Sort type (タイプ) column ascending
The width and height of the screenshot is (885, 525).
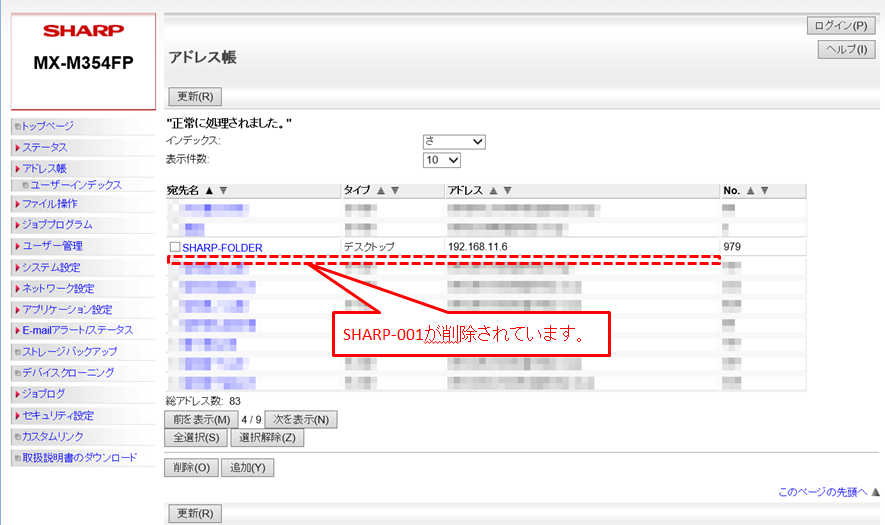[381, 191]
